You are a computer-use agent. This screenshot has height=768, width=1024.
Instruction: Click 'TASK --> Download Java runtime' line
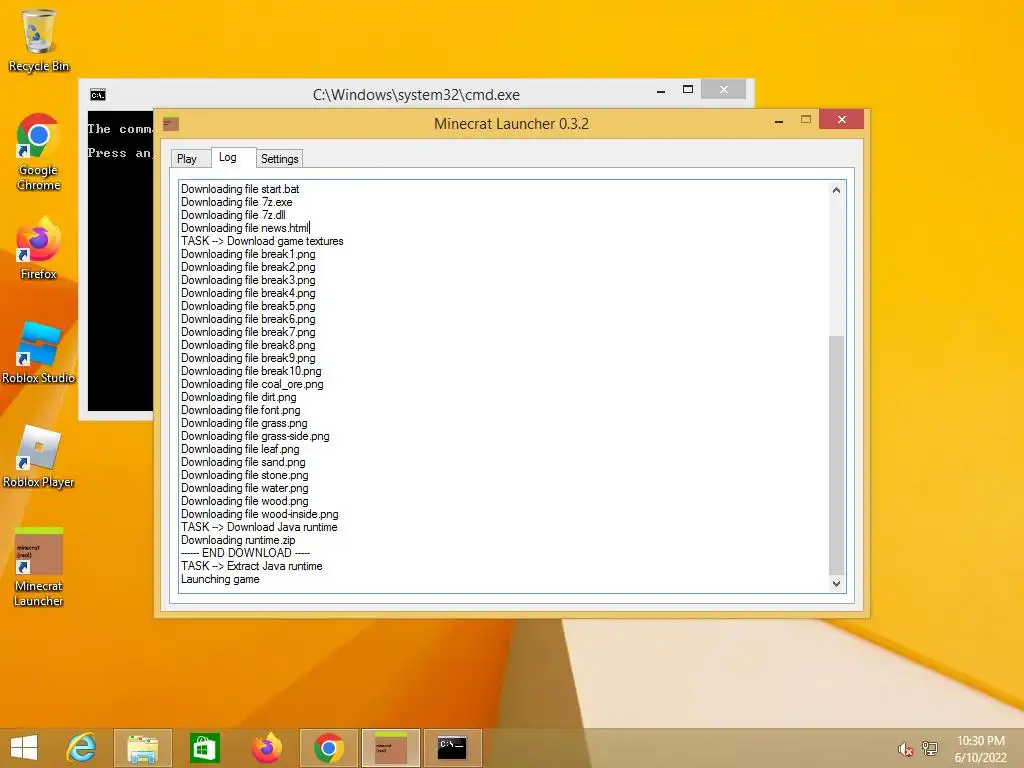259,527
